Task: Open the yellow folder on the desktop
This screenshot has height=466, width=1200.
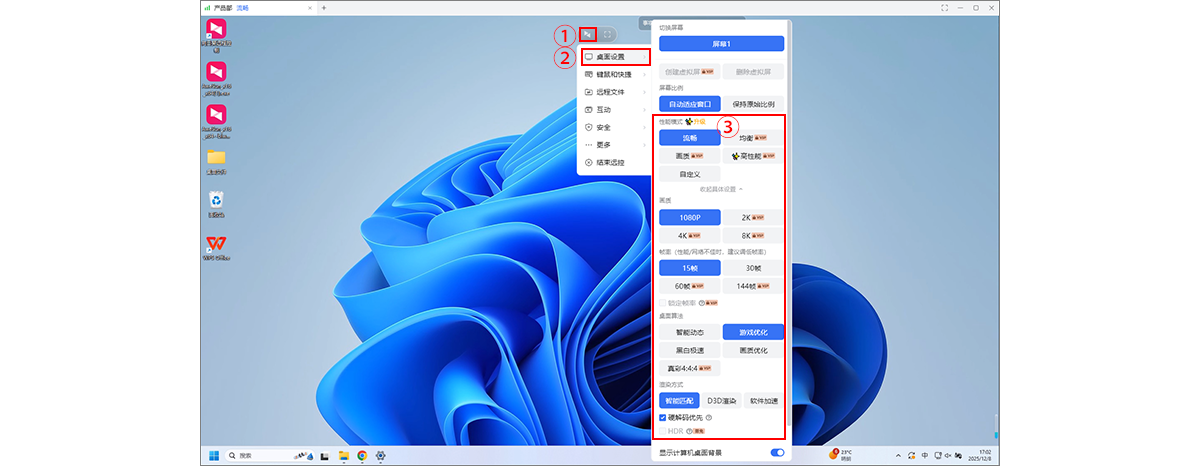Action: coord(216,160)
